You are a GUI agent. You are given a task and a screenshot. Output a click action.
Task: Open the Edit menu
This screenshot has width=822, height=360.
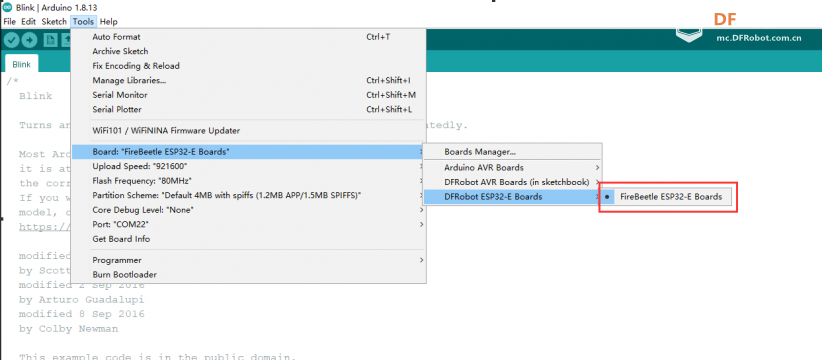[28, 21]
